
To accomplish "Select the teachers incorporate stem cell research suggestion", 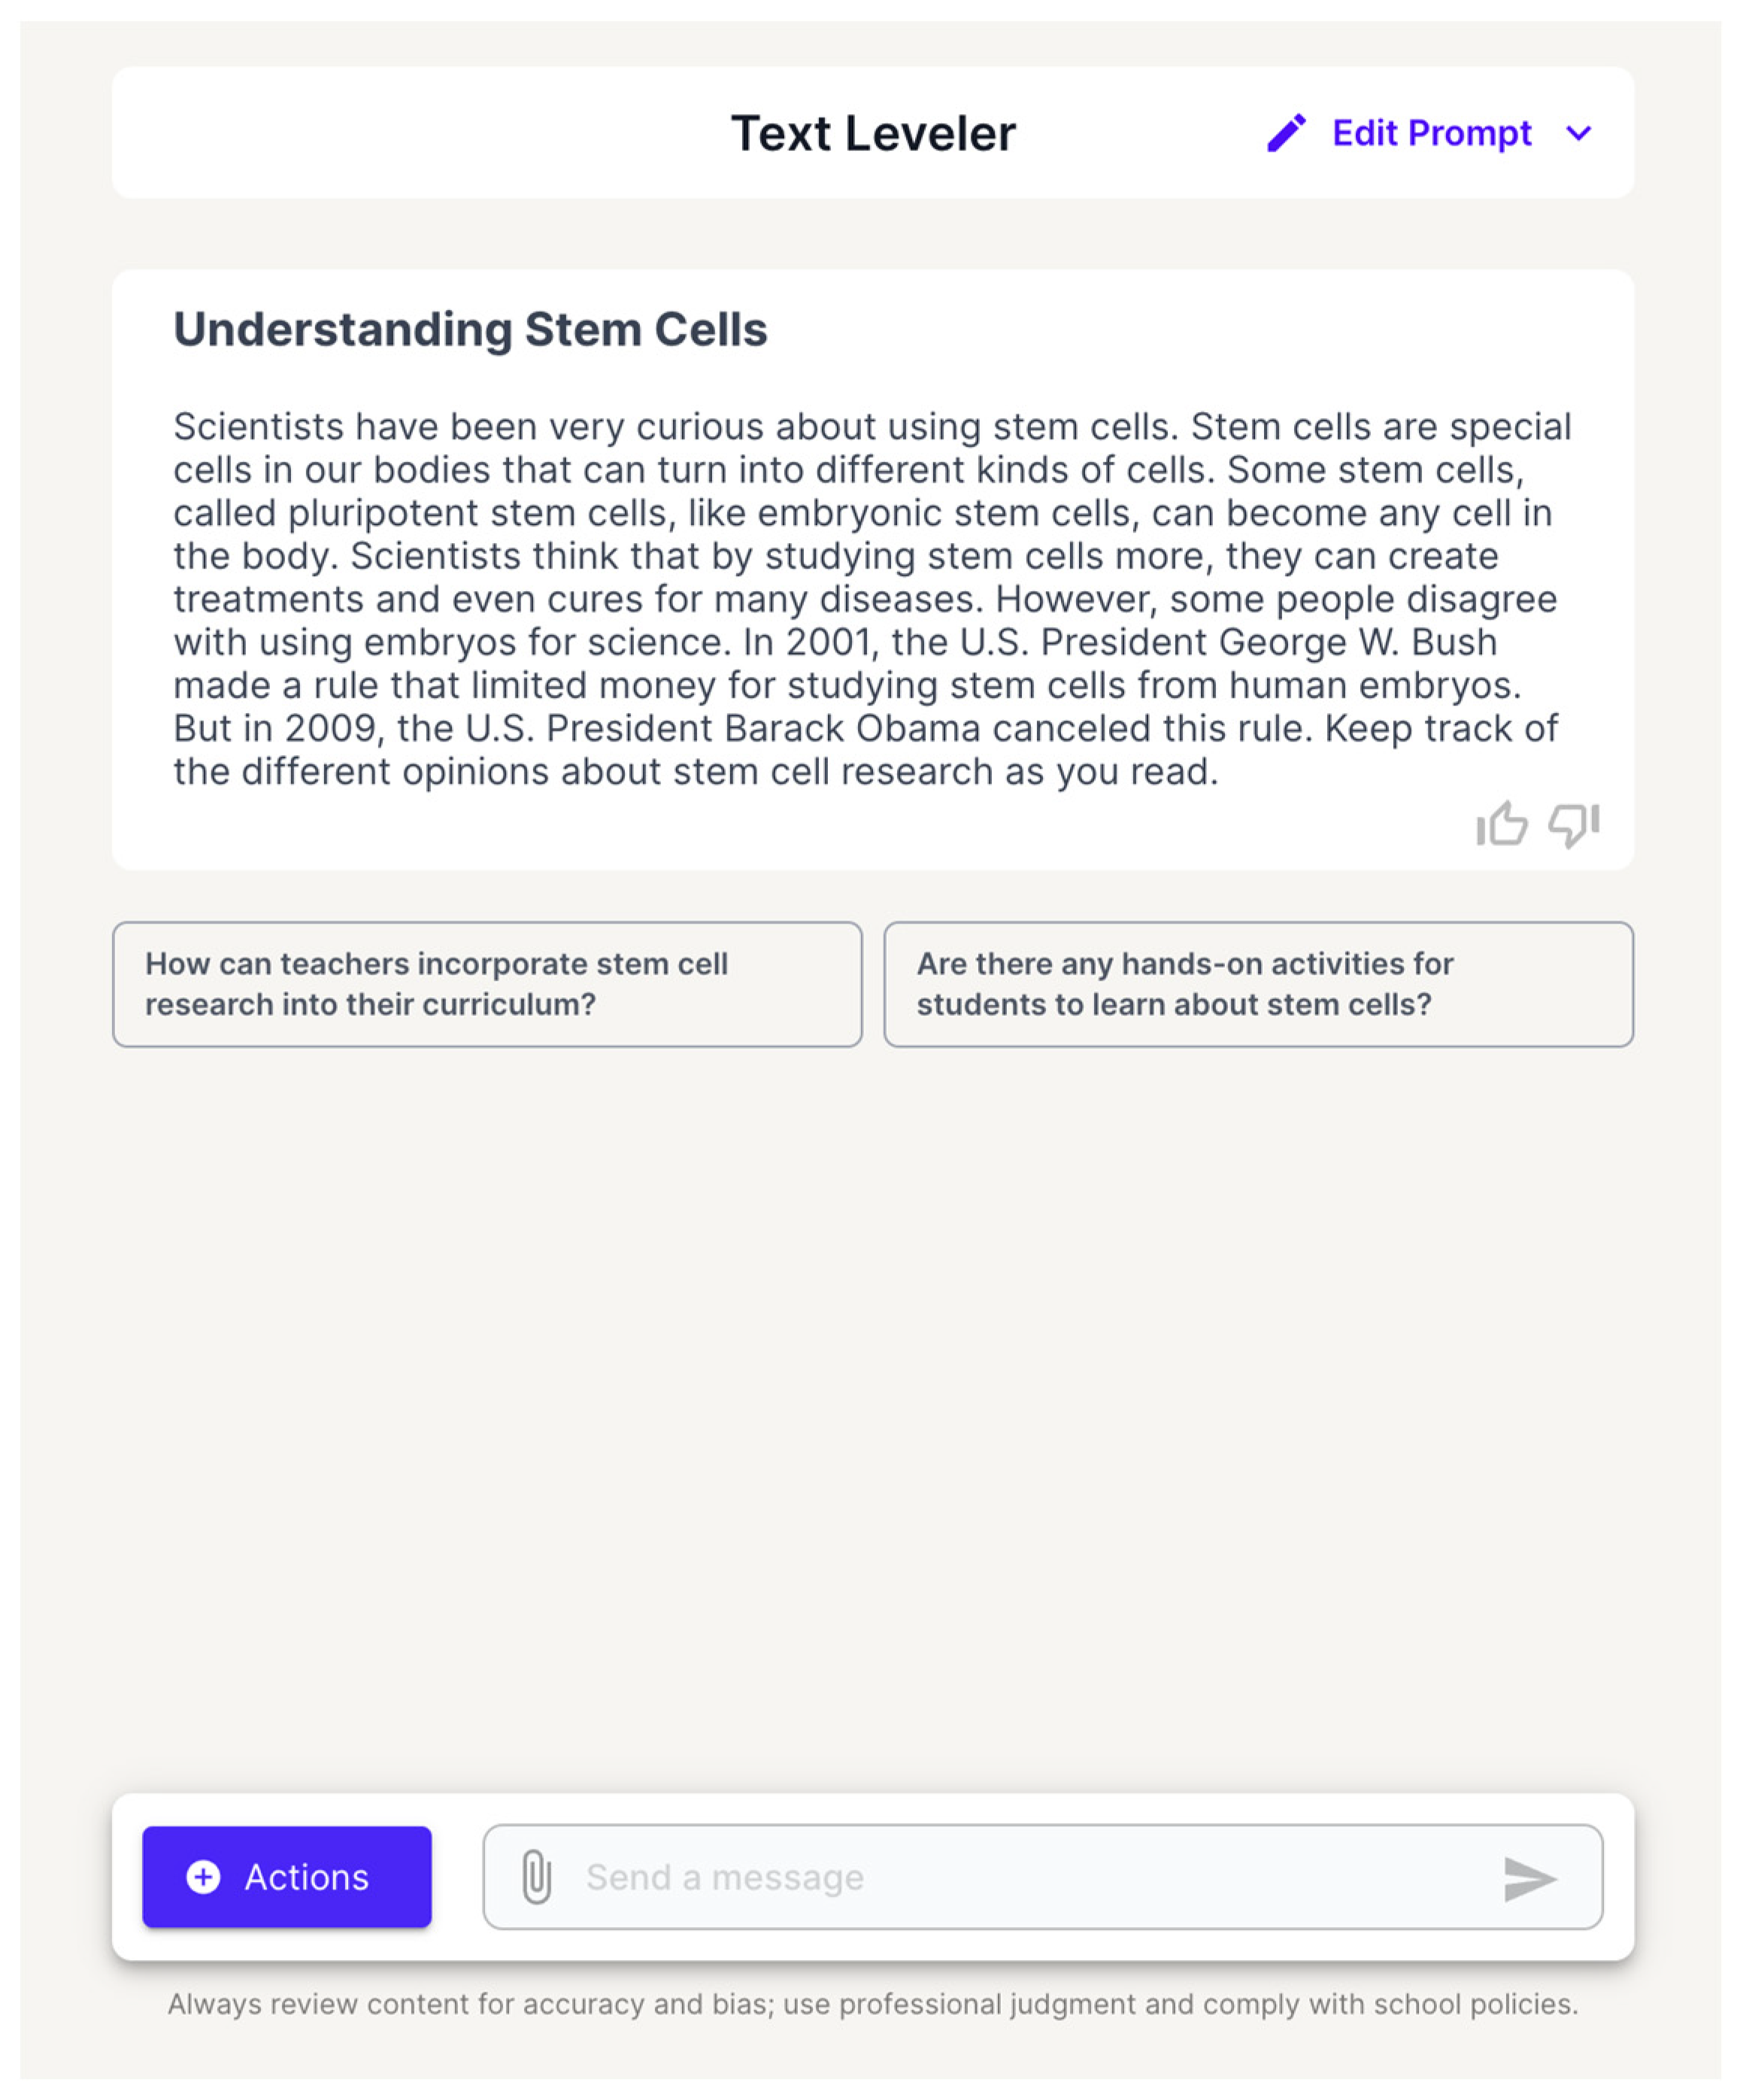I will pyautogui.click(x=487, y=984).
